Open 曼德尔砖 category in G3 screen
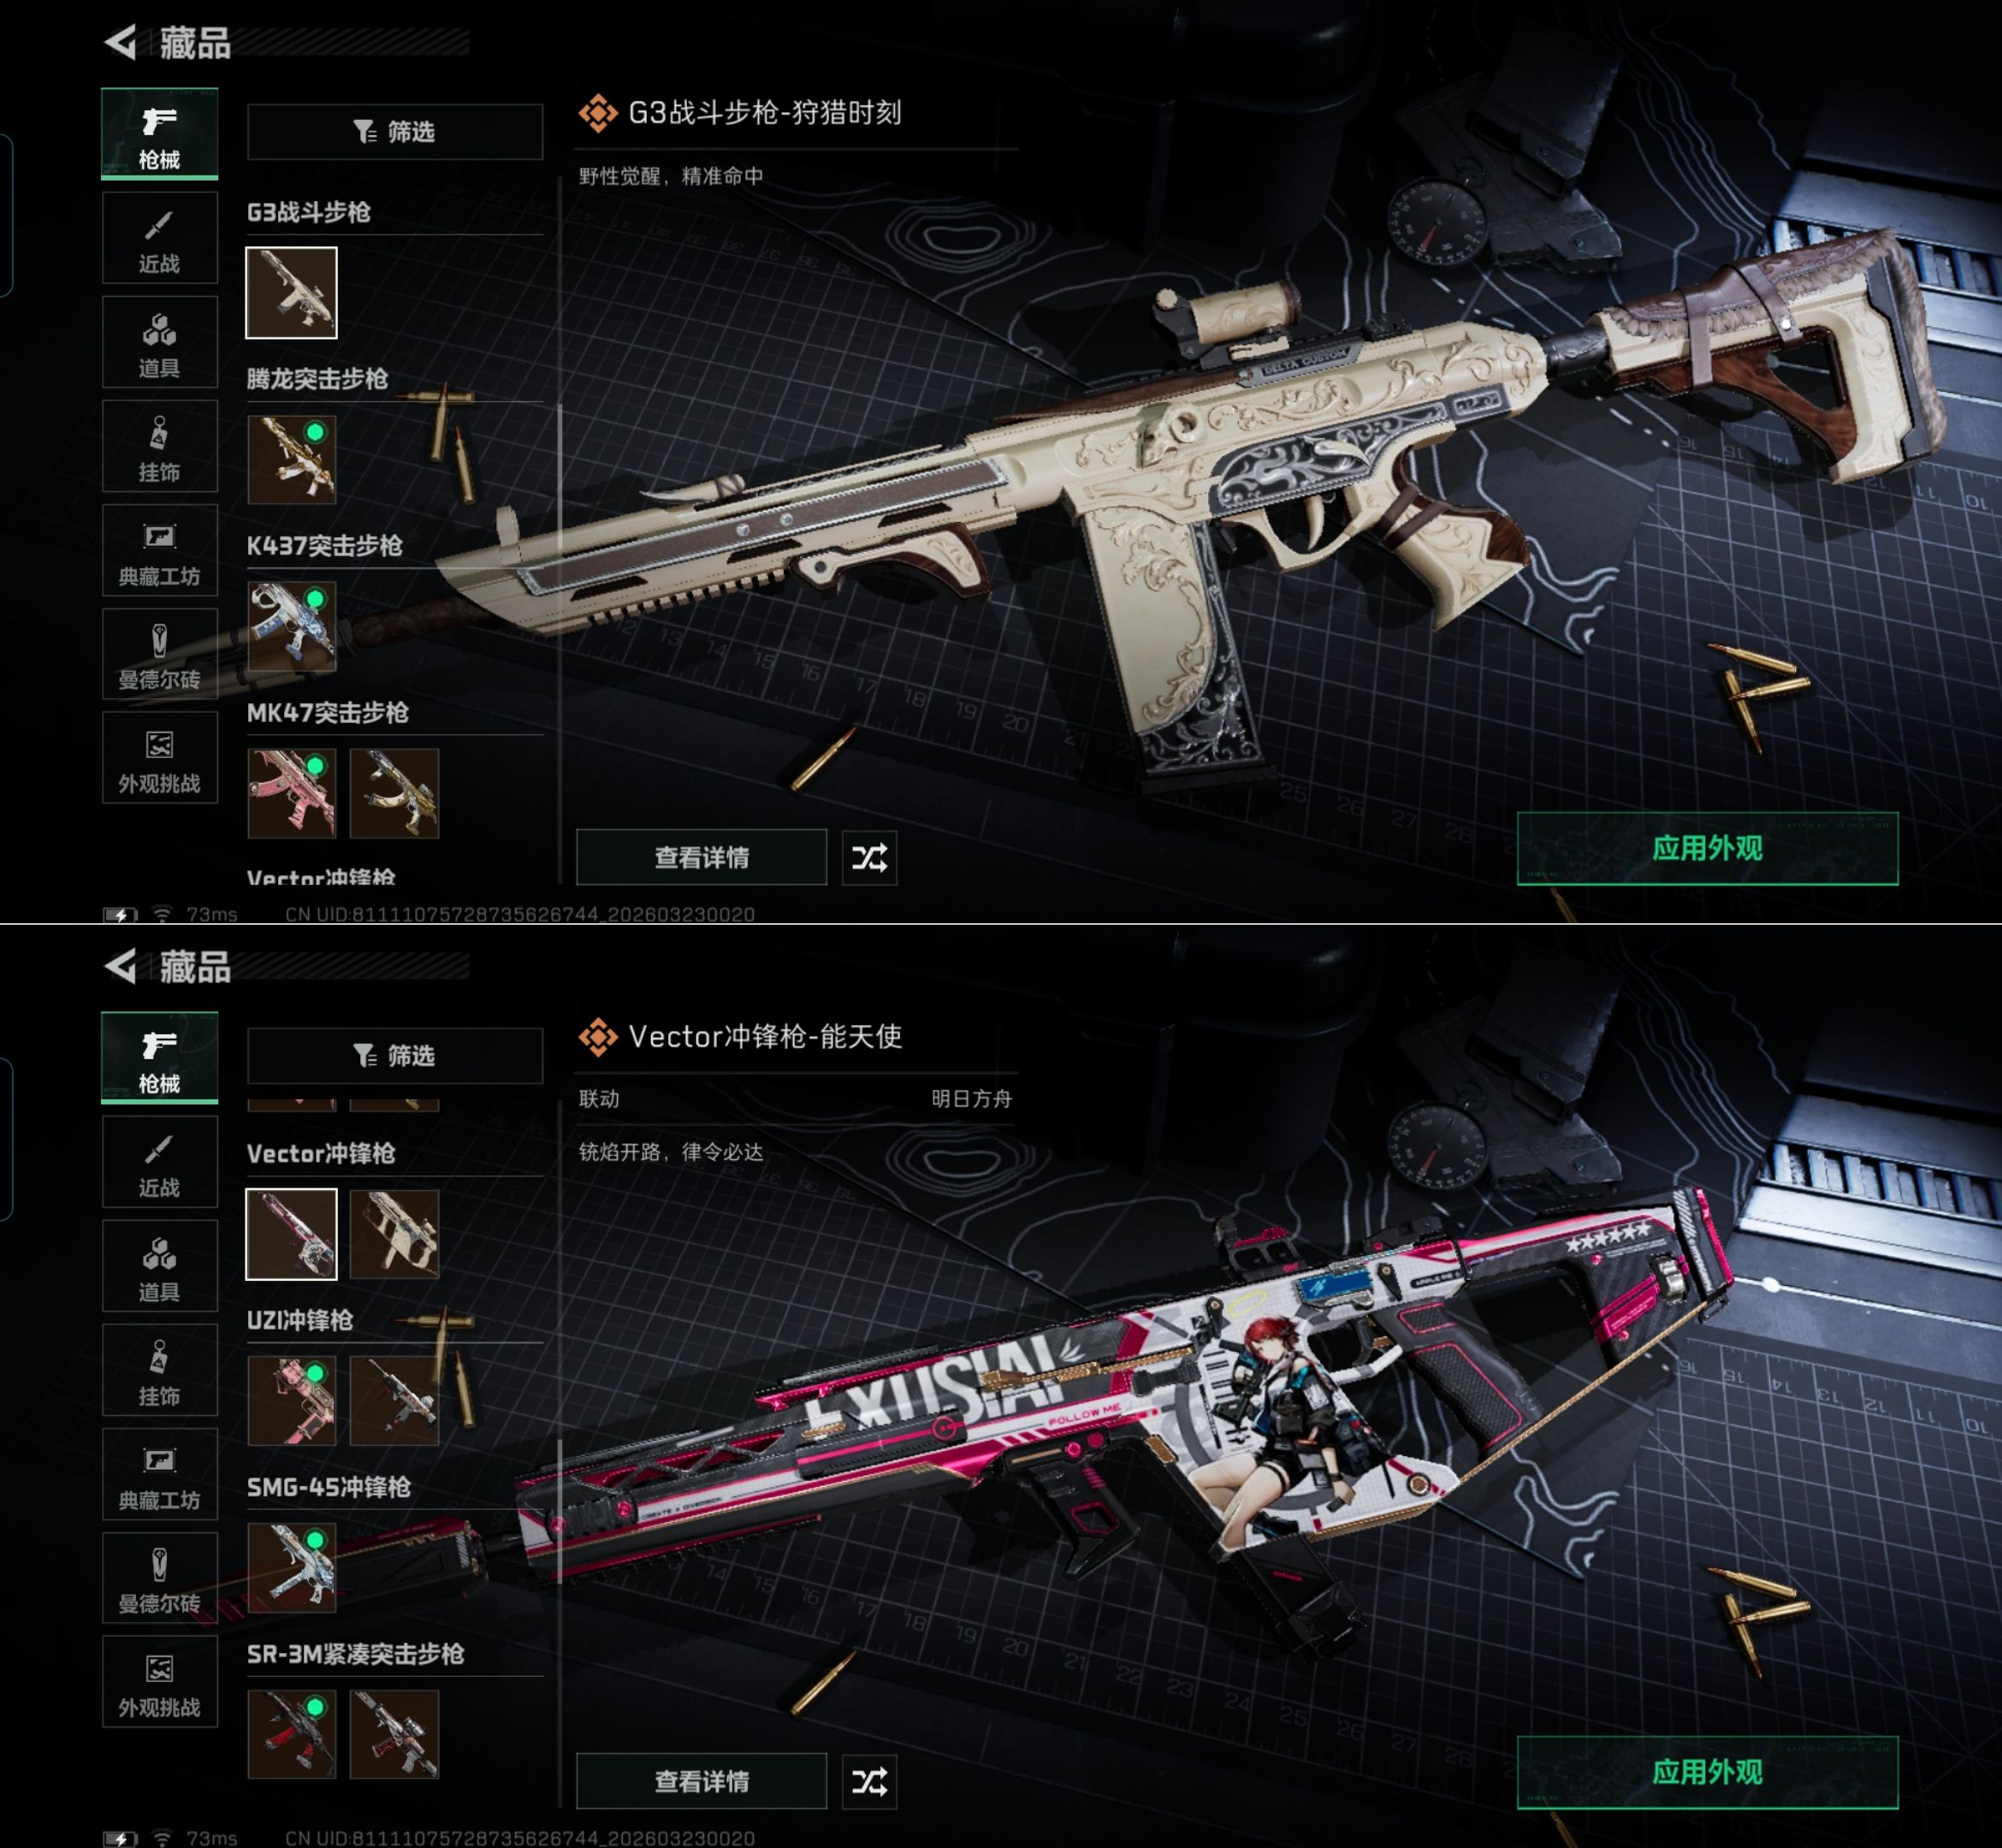 tap(159, 654)
